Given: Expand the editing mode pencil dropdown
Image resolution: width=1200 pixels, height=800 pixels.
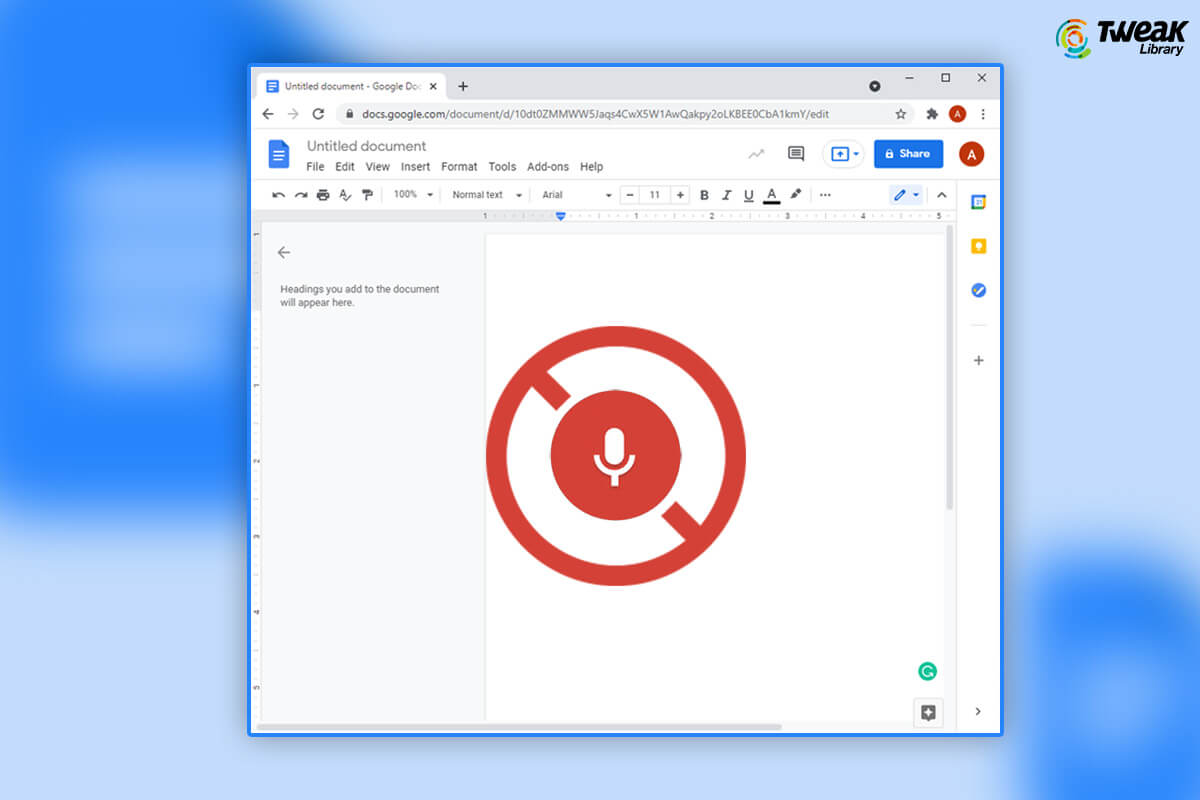Looking at the screenshot, I should click(914, 194).
